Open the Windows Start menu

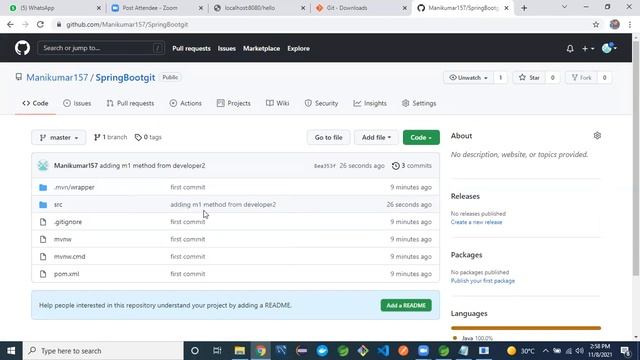tap(11, 351)
